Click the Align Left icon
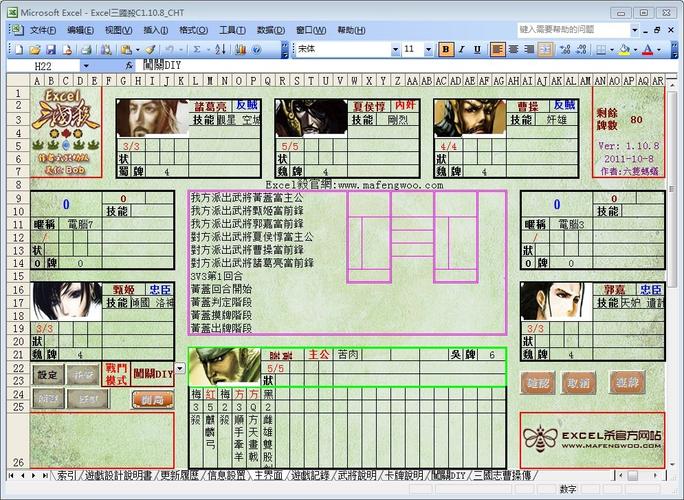 pos(497,48)
